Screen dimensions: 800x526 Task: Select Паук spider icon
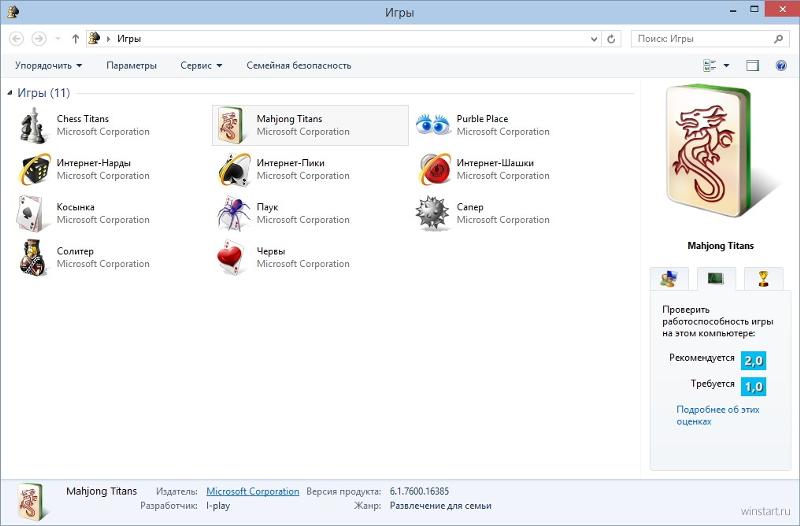point(234,213)
